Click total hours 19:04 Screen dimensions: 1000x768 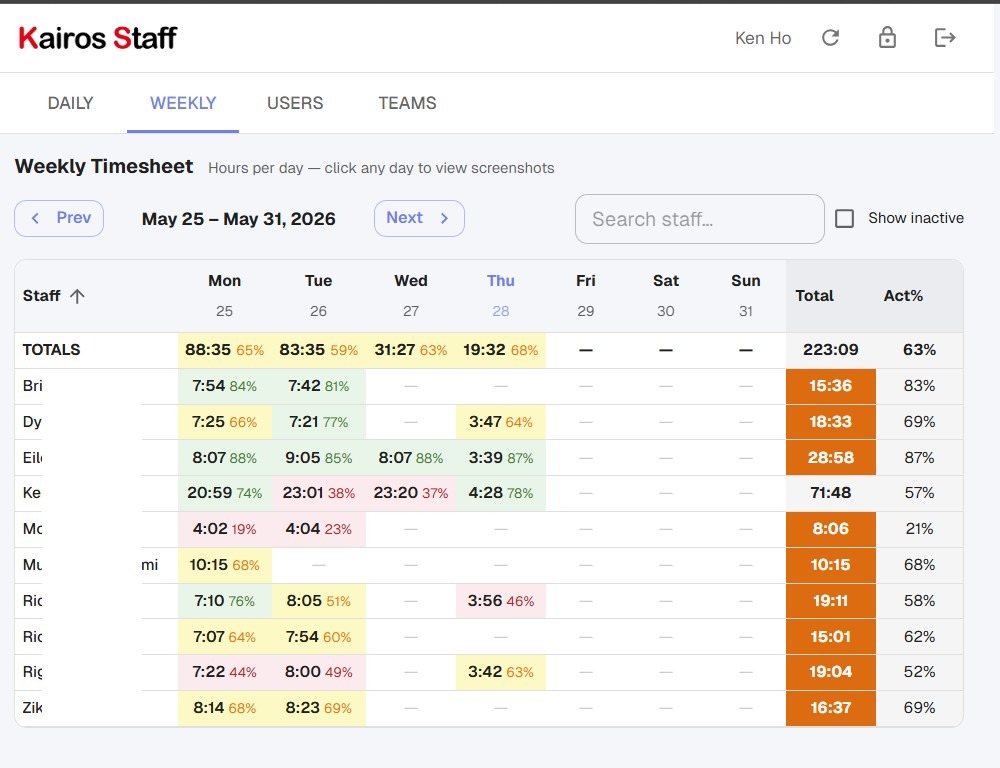click(830, 672)
